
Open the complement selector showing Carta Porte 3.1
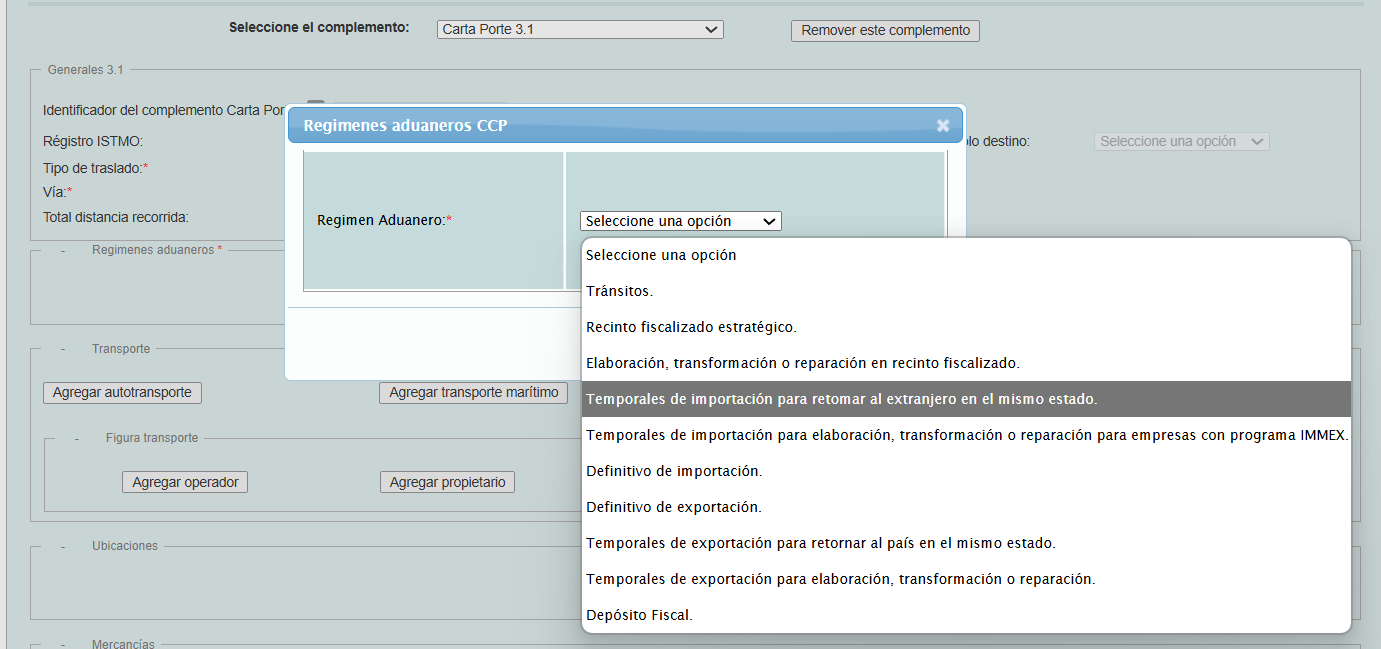[x=580, y=30]
